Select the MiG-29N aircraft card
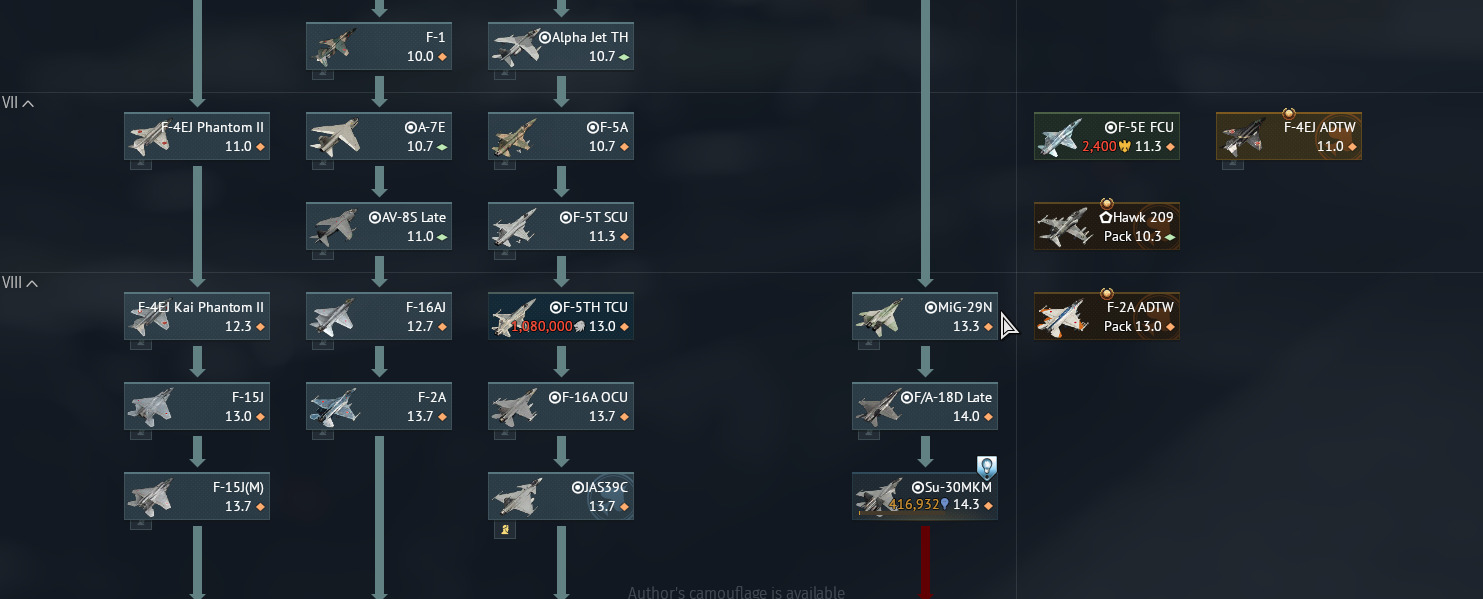Image resolution: width=1483 pixels, height=599 pixels. click(x=925, y=316)
